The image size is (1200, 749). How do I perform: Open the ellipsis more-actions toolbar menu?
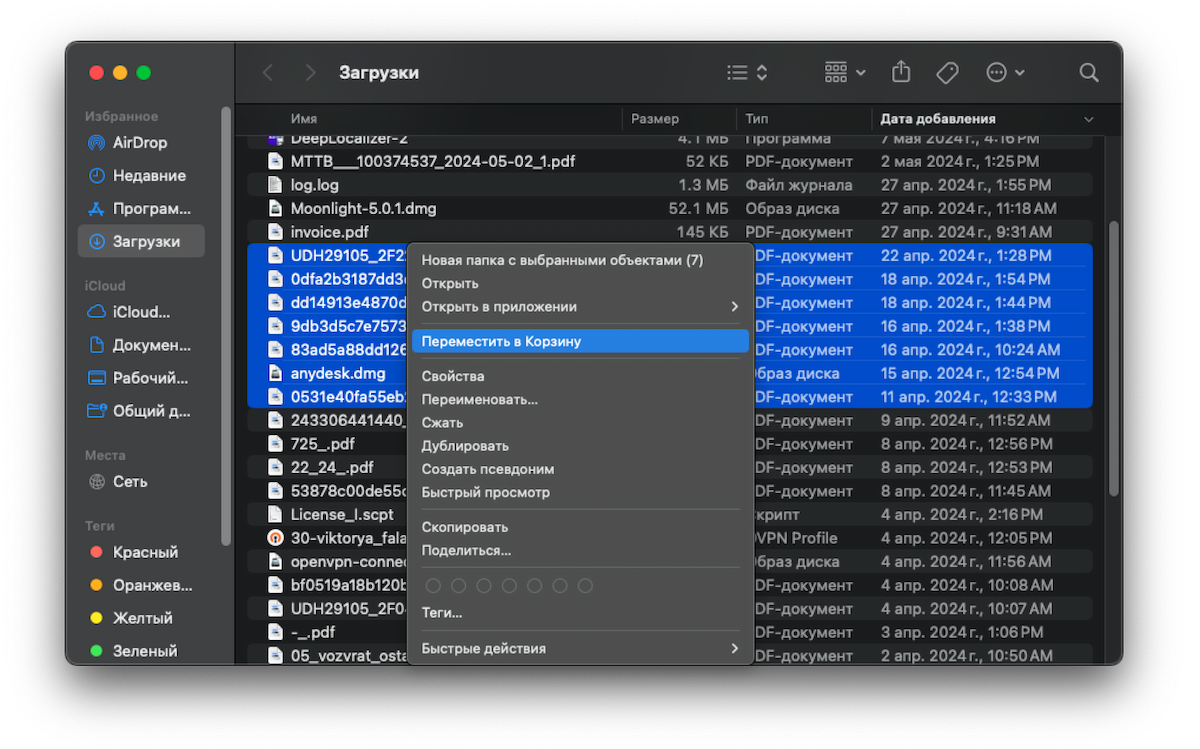click(x=1005, y=73)
